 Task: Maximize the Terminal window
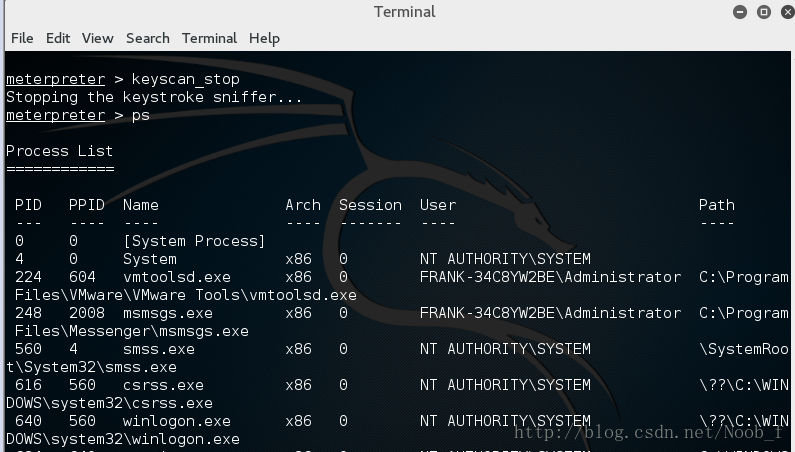tap(764, 12)
